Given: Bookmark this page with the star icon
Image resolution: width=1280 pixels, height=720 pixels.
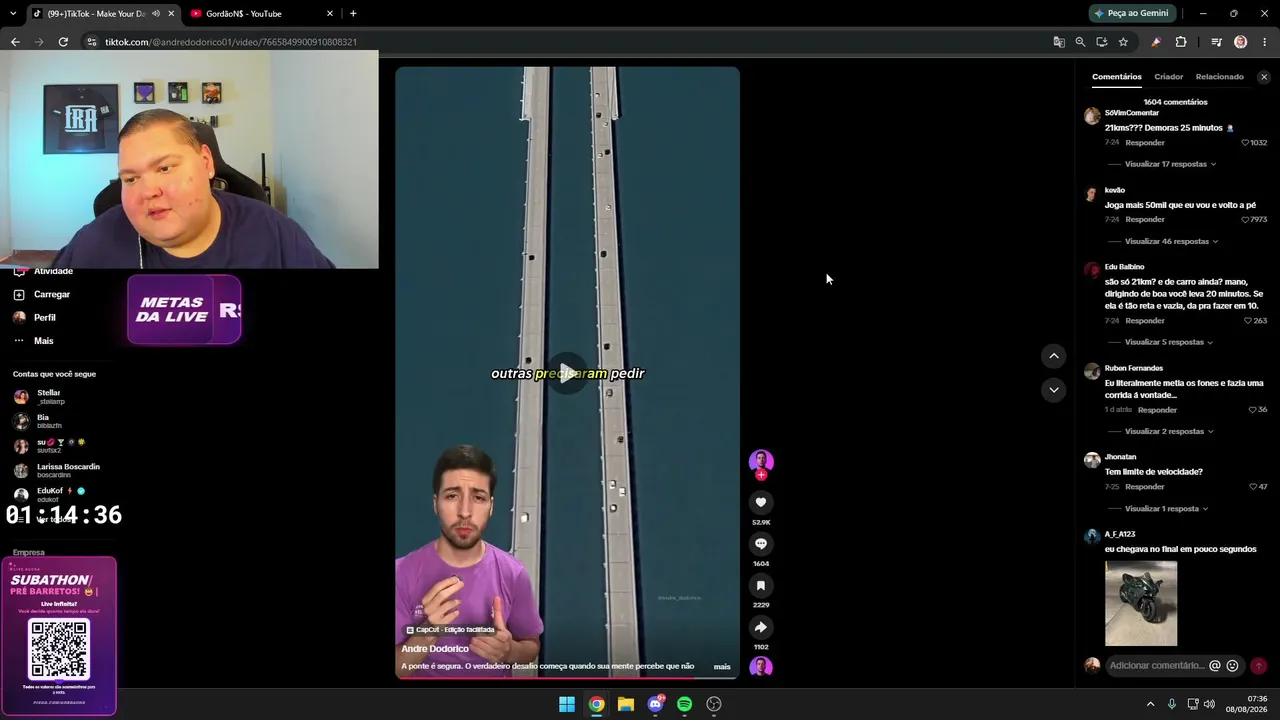Looking at the screenshot, I should (1123, 42).
